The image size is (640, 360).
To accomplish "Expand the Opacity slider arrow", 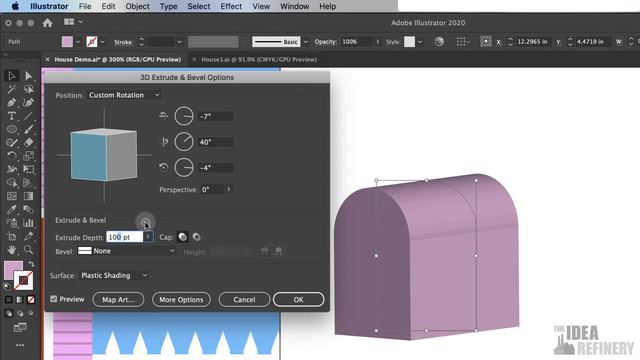I will click(378, 42).
